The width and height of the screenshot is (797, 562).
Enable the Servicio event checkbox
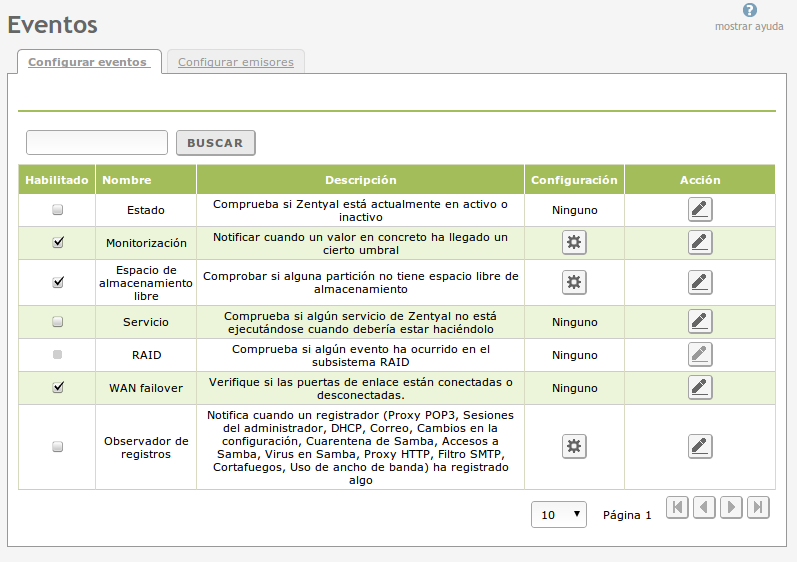[57, 321]
